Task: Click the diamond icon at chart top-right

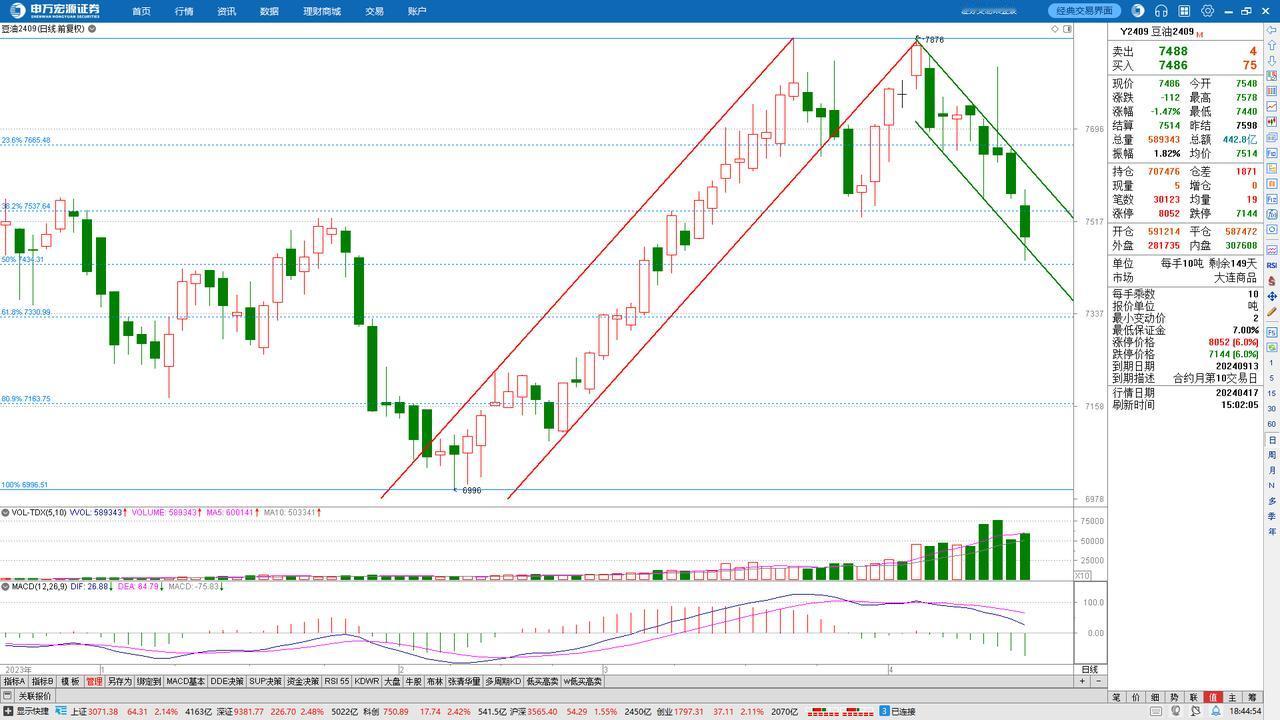Action: (x=1055, y=29)
